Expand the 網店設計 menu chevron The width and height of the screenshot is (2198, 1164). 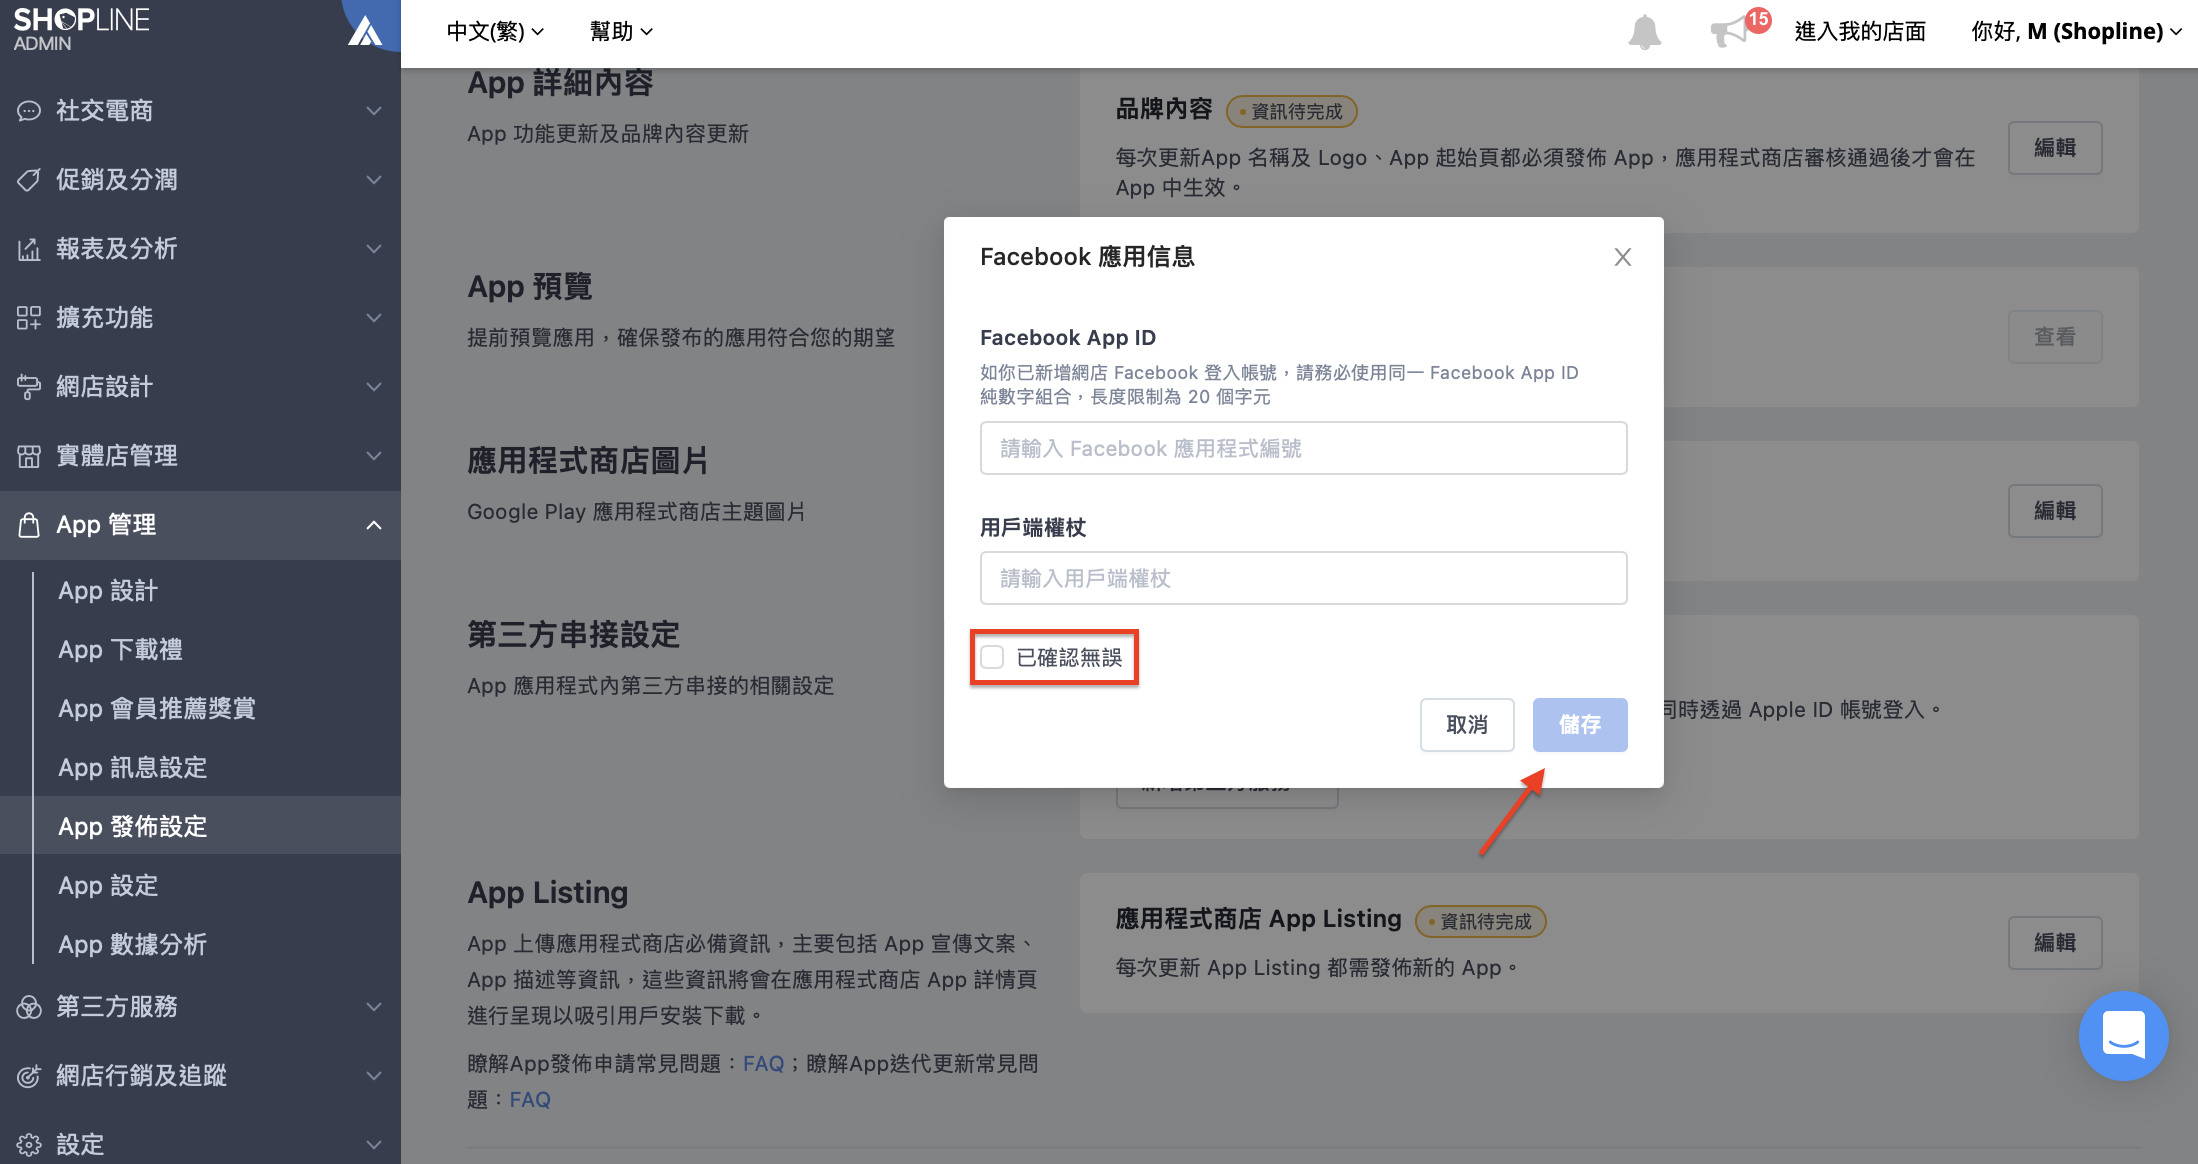pyautogui.click(x=374, y=387)
